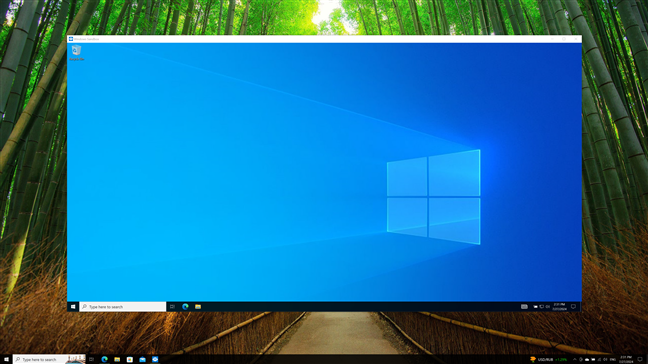Open Microsoft Store from the host taskbar
Screen dimensions: 648x364
[130, 359]
